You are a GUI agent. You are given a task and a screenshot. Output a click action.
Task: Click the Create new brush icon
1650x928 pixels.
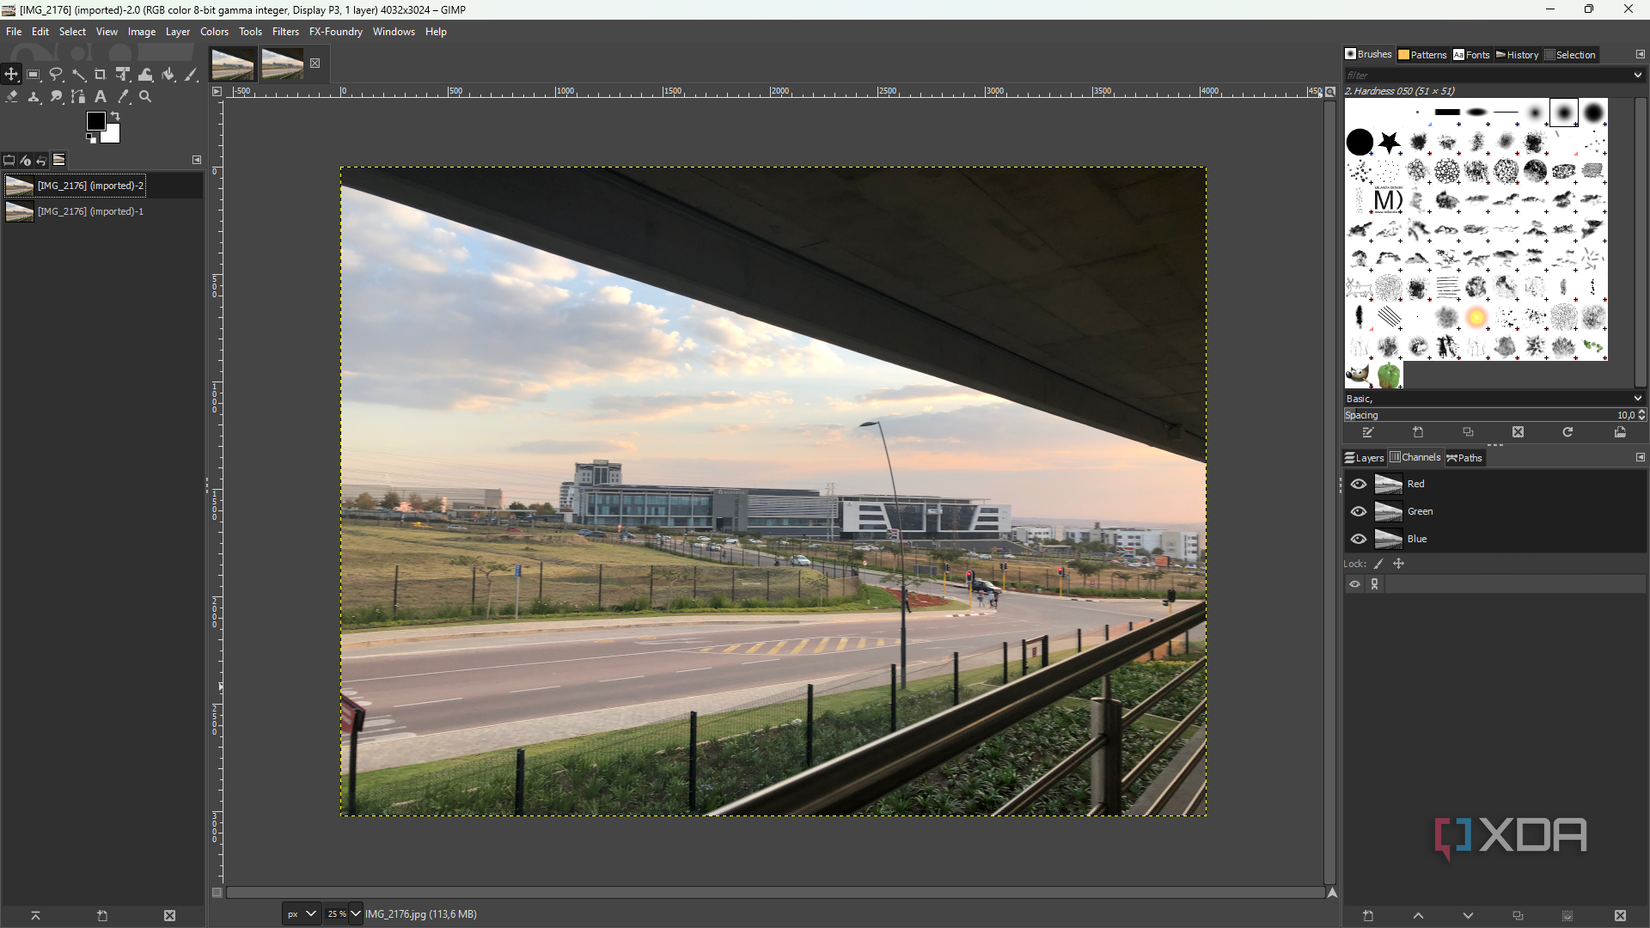pyautogui.click(x=1418, y=432)
